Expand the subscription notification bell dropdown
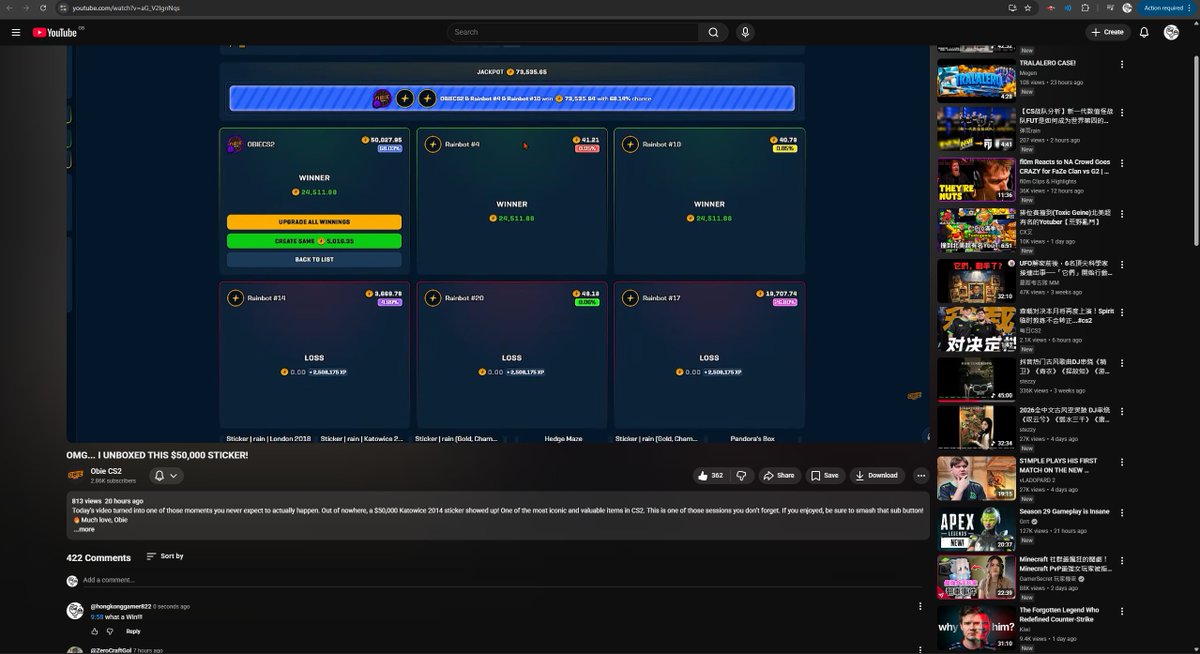 click(x=166, y=476)
